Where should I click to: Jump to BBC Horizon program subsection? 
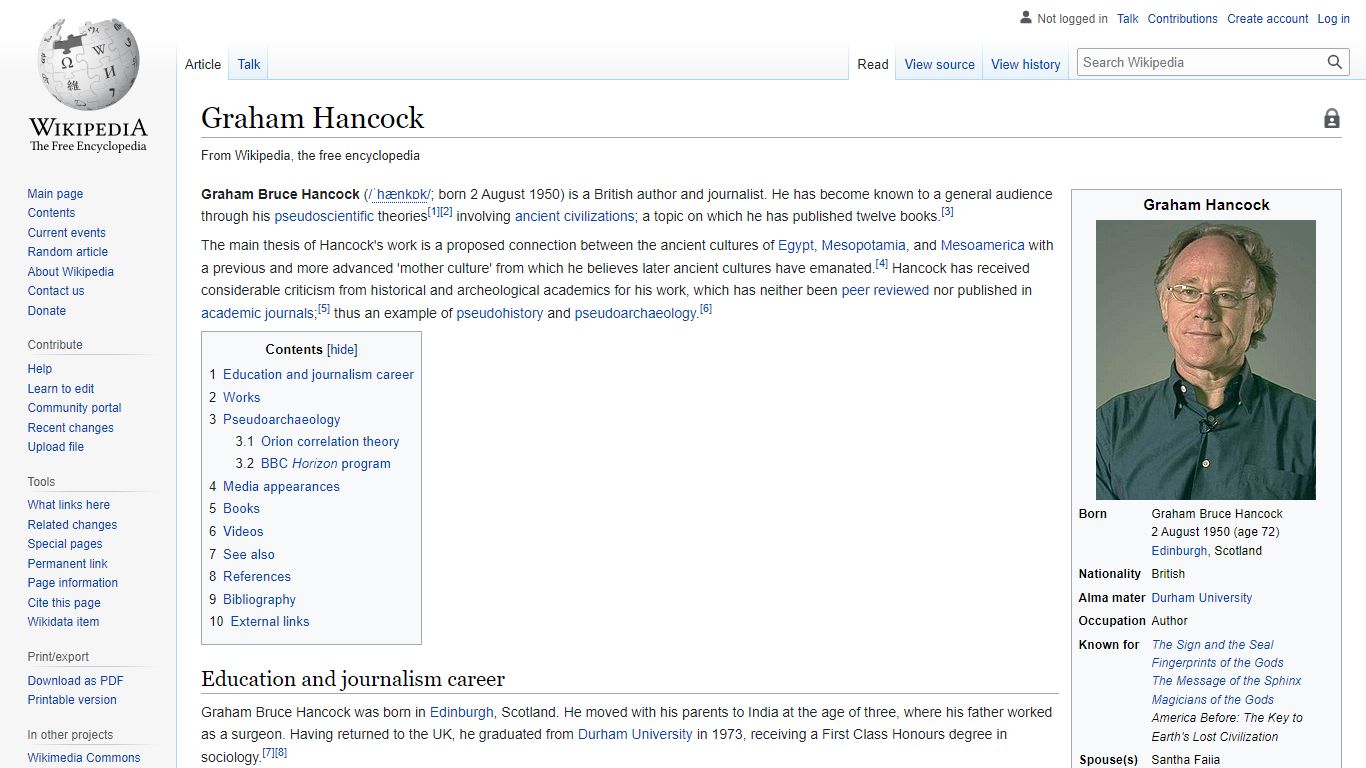[326, 463]
